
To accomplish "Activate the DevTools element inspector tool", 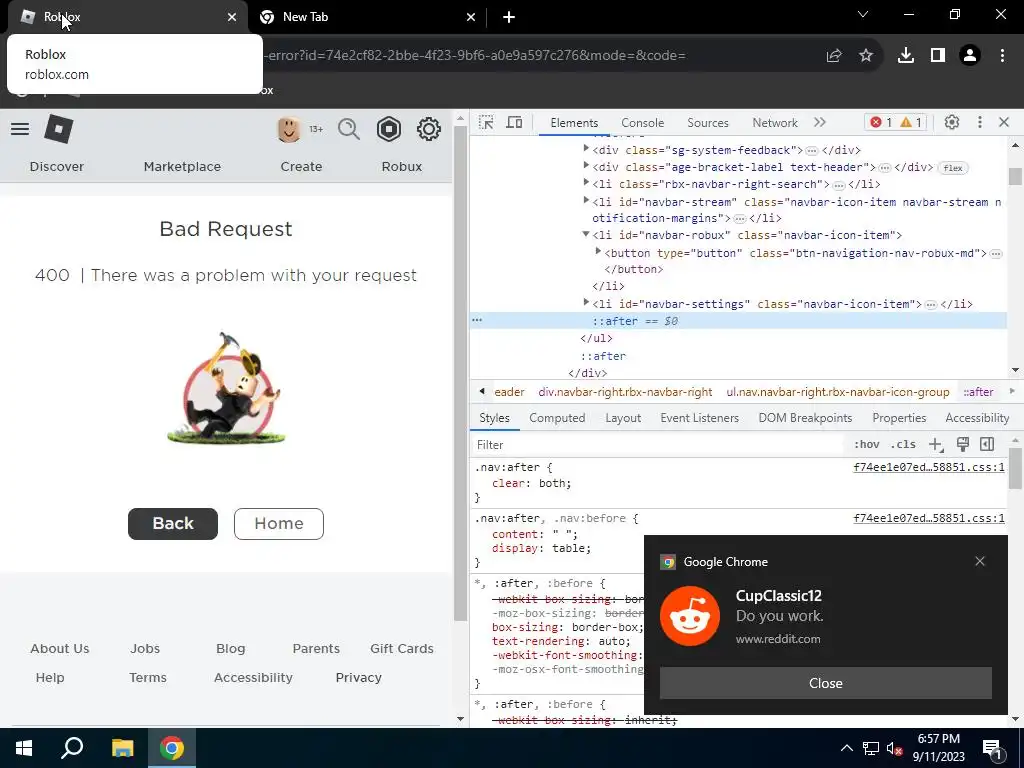I will click(x=486, y=122).
